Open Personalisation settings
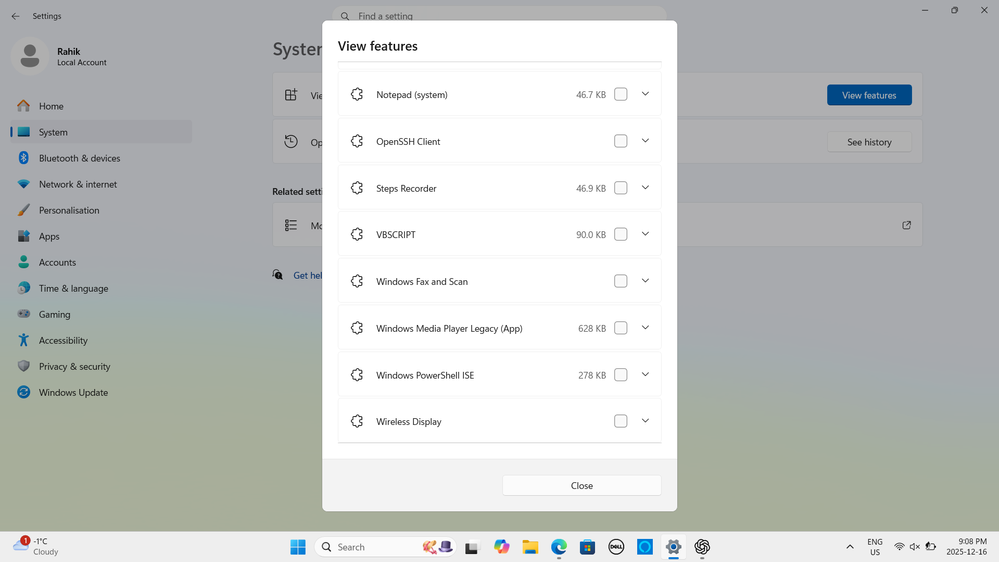999x562 pixels. coord(101,210)
